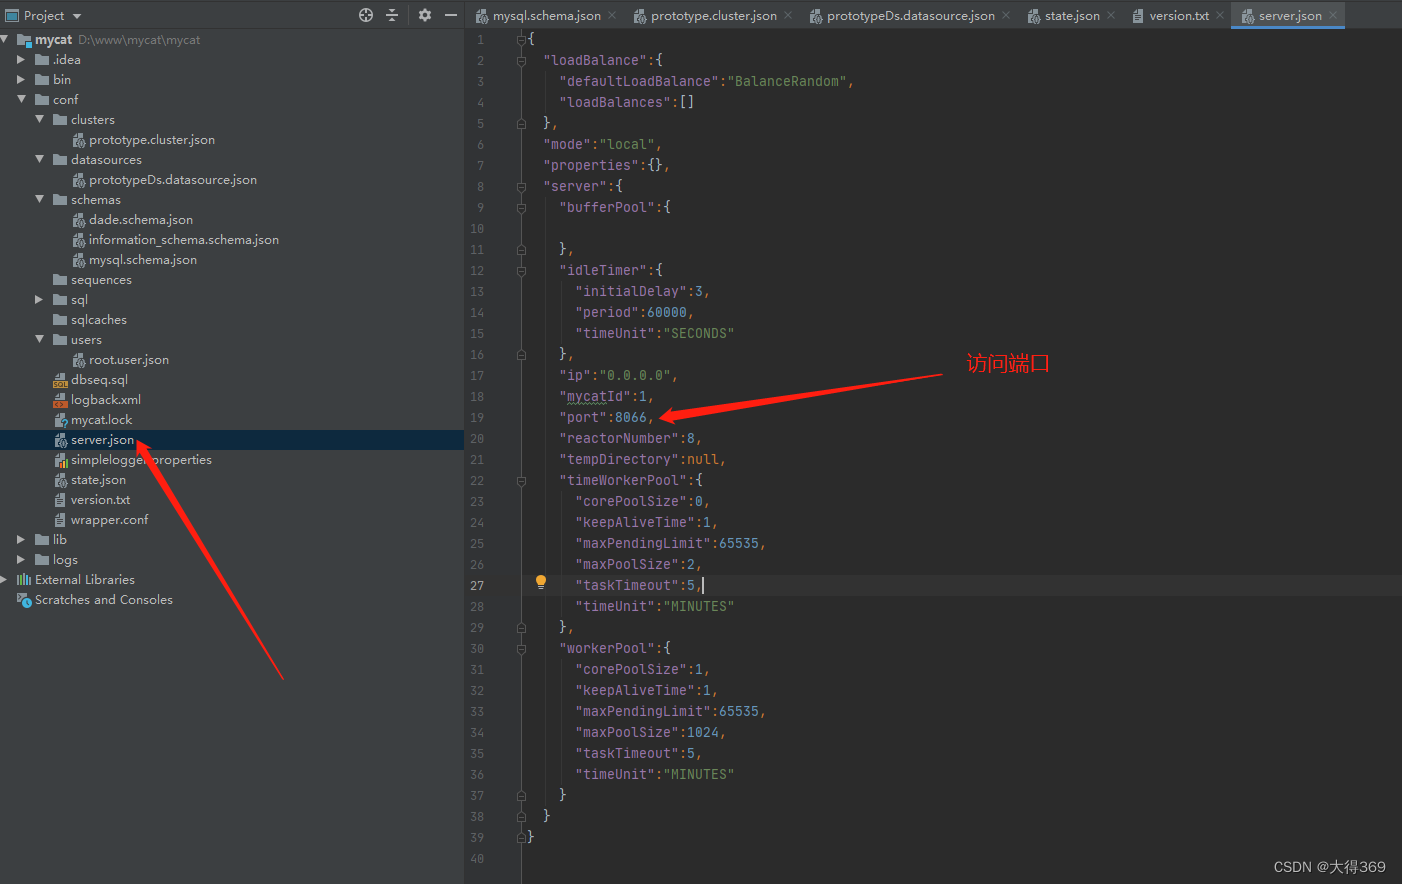Select wrapper.conf file

coord(109,520)
